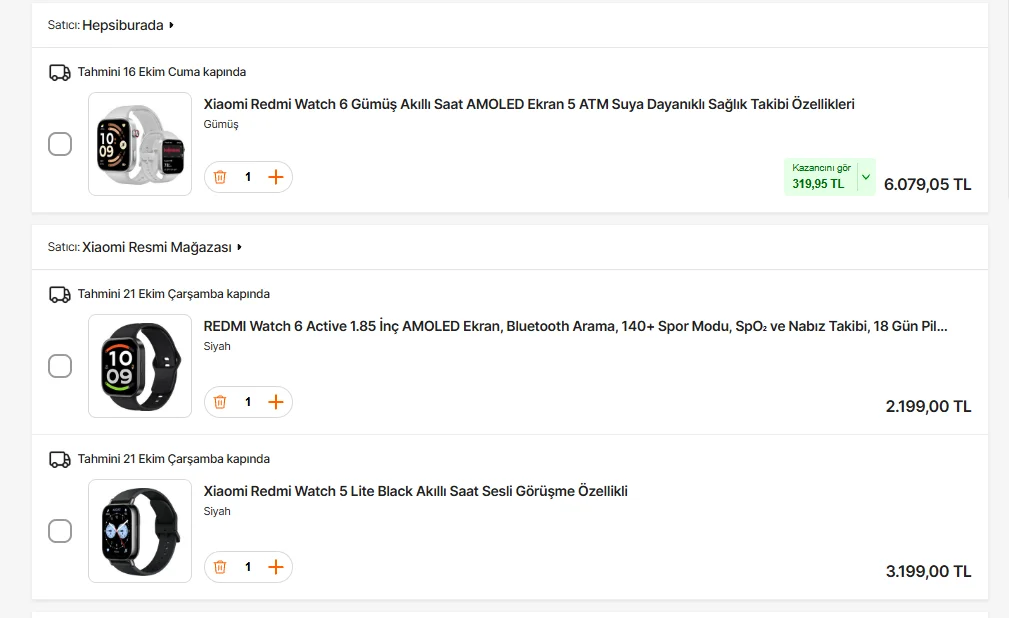Image resolution: width=1009 pixels, height=618 pixels.
Task: Increase quantity of Redmi Watch 6 Gümüş
Action: tap(275, 177)
